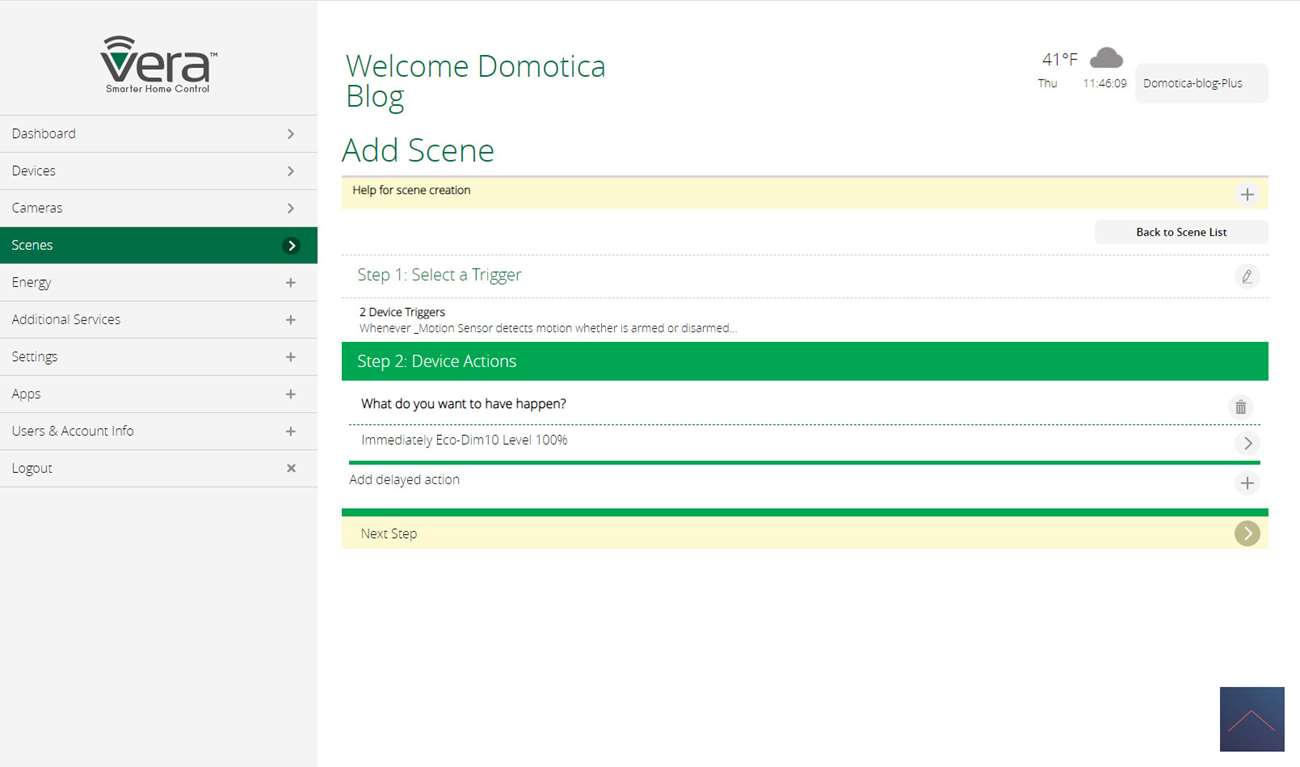
Task: Expand the Help for scene creation panel
Action: [1246, 194]
